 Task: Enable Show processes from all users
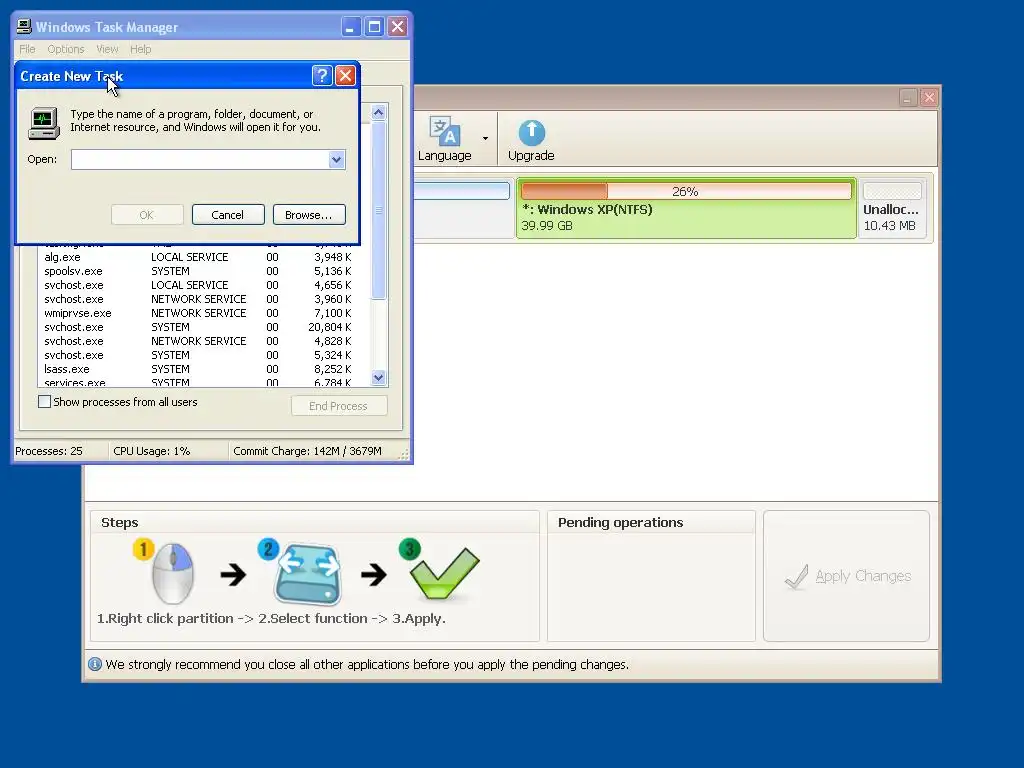point(44,402)
